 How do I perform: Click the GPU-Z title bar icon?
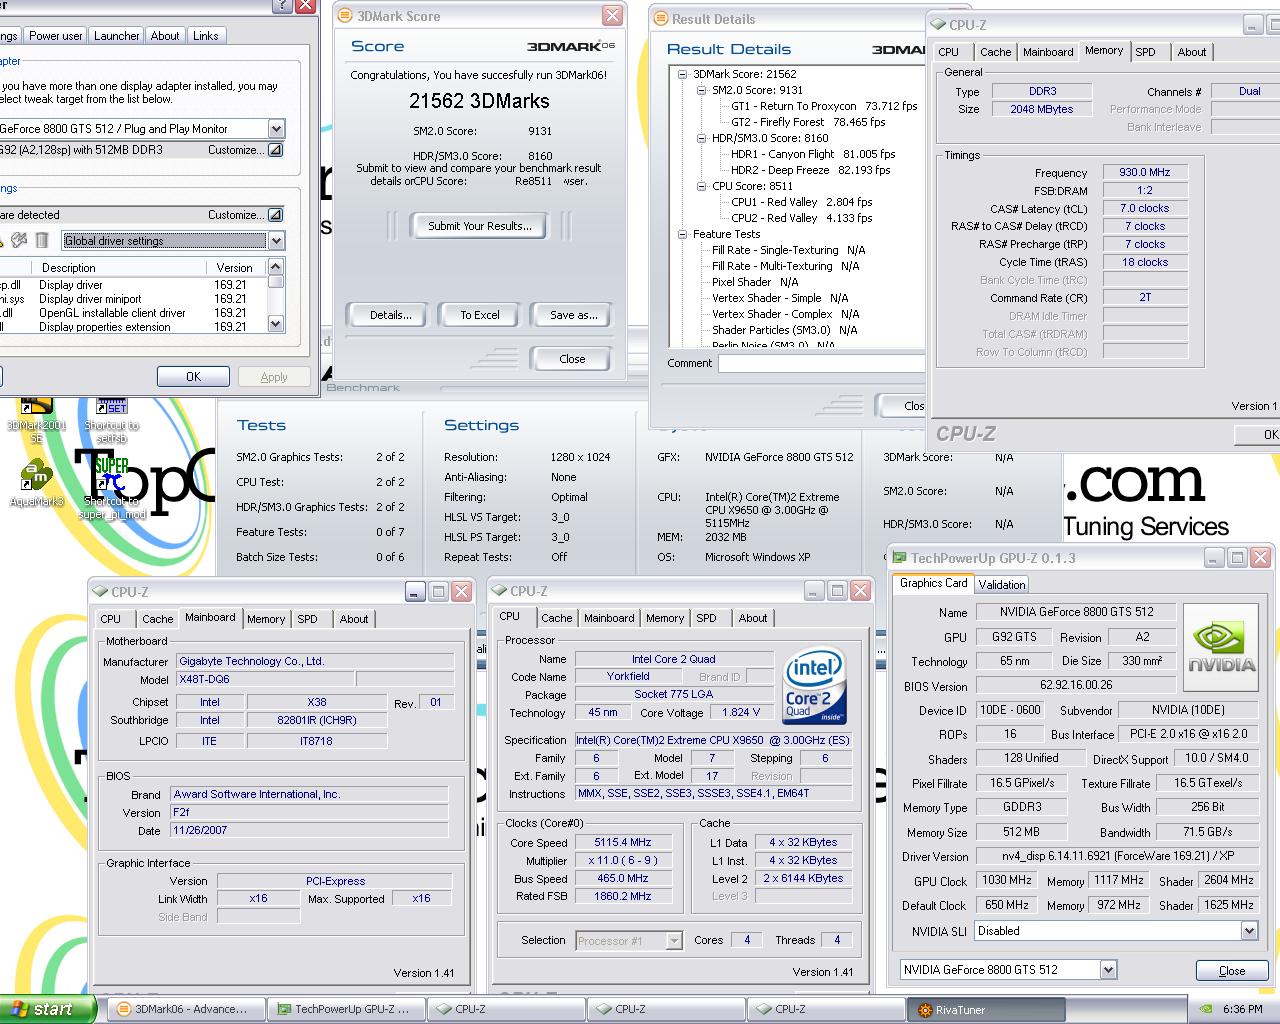tap(898, 558)
